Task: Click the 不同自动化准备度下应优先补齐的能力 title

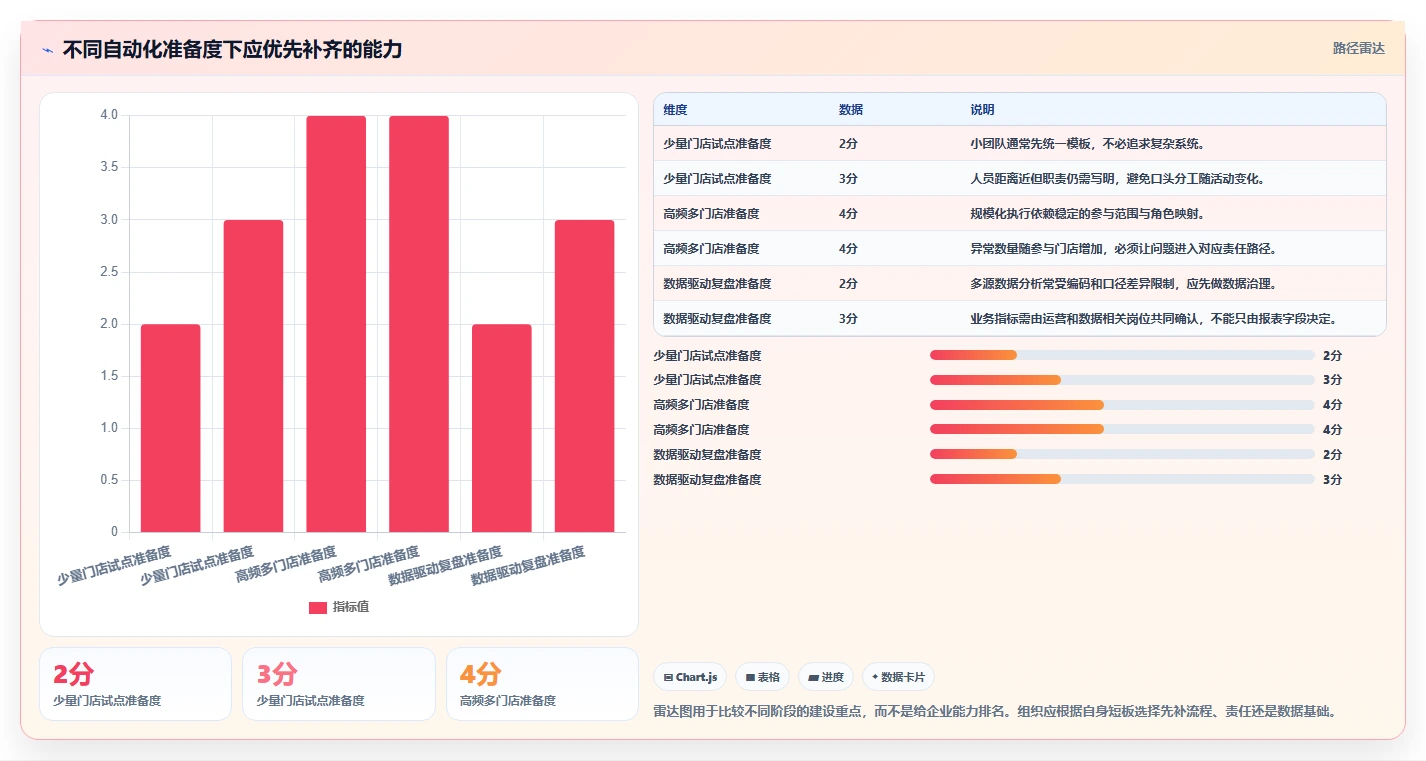Action: (232, 50)
